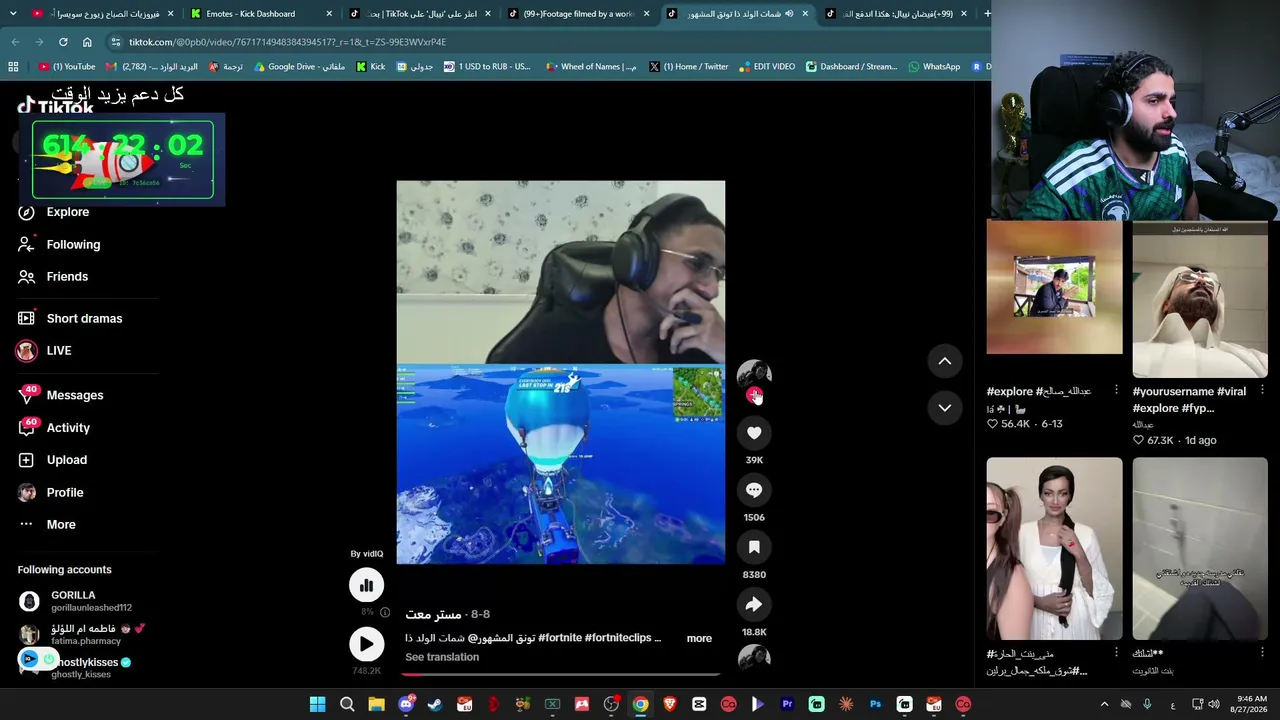Open File Explorer from the taskbar
The height and width of the screenshot is (720, 1280).
pyautogui.click(x=376, y=704)
